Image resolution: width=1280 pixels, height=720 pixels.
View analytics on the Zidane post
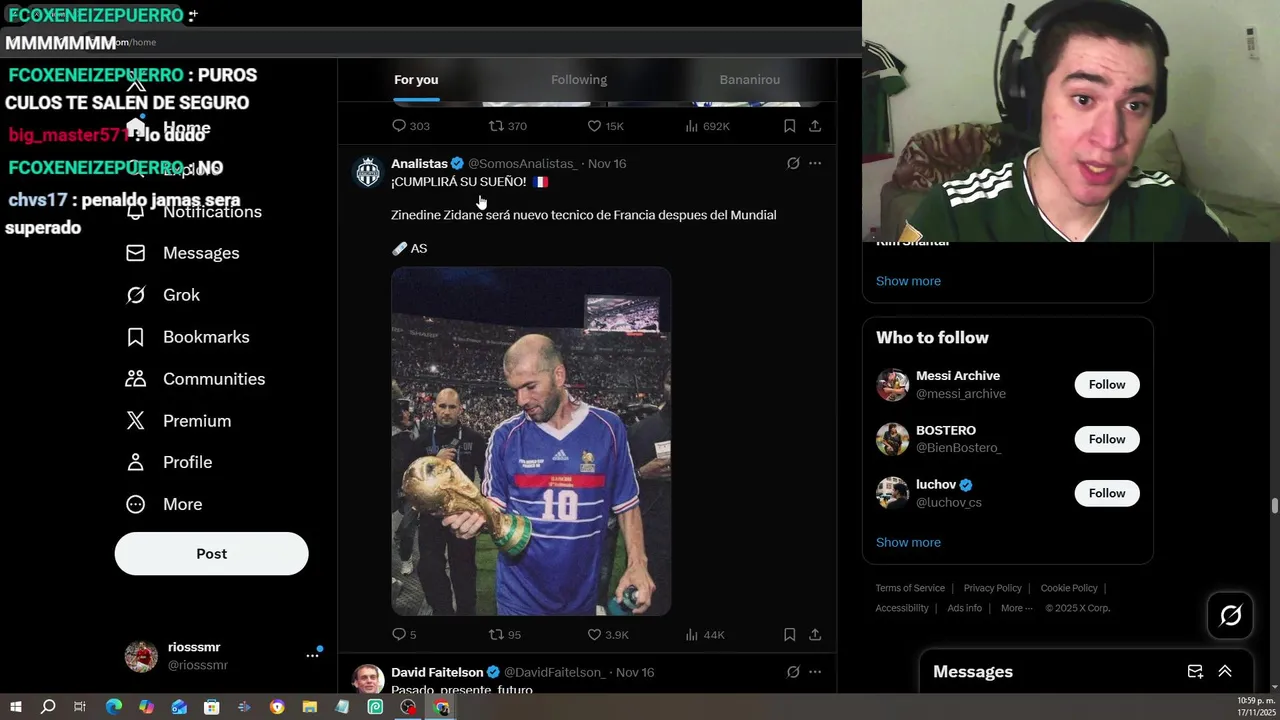(x=705, y=635)
